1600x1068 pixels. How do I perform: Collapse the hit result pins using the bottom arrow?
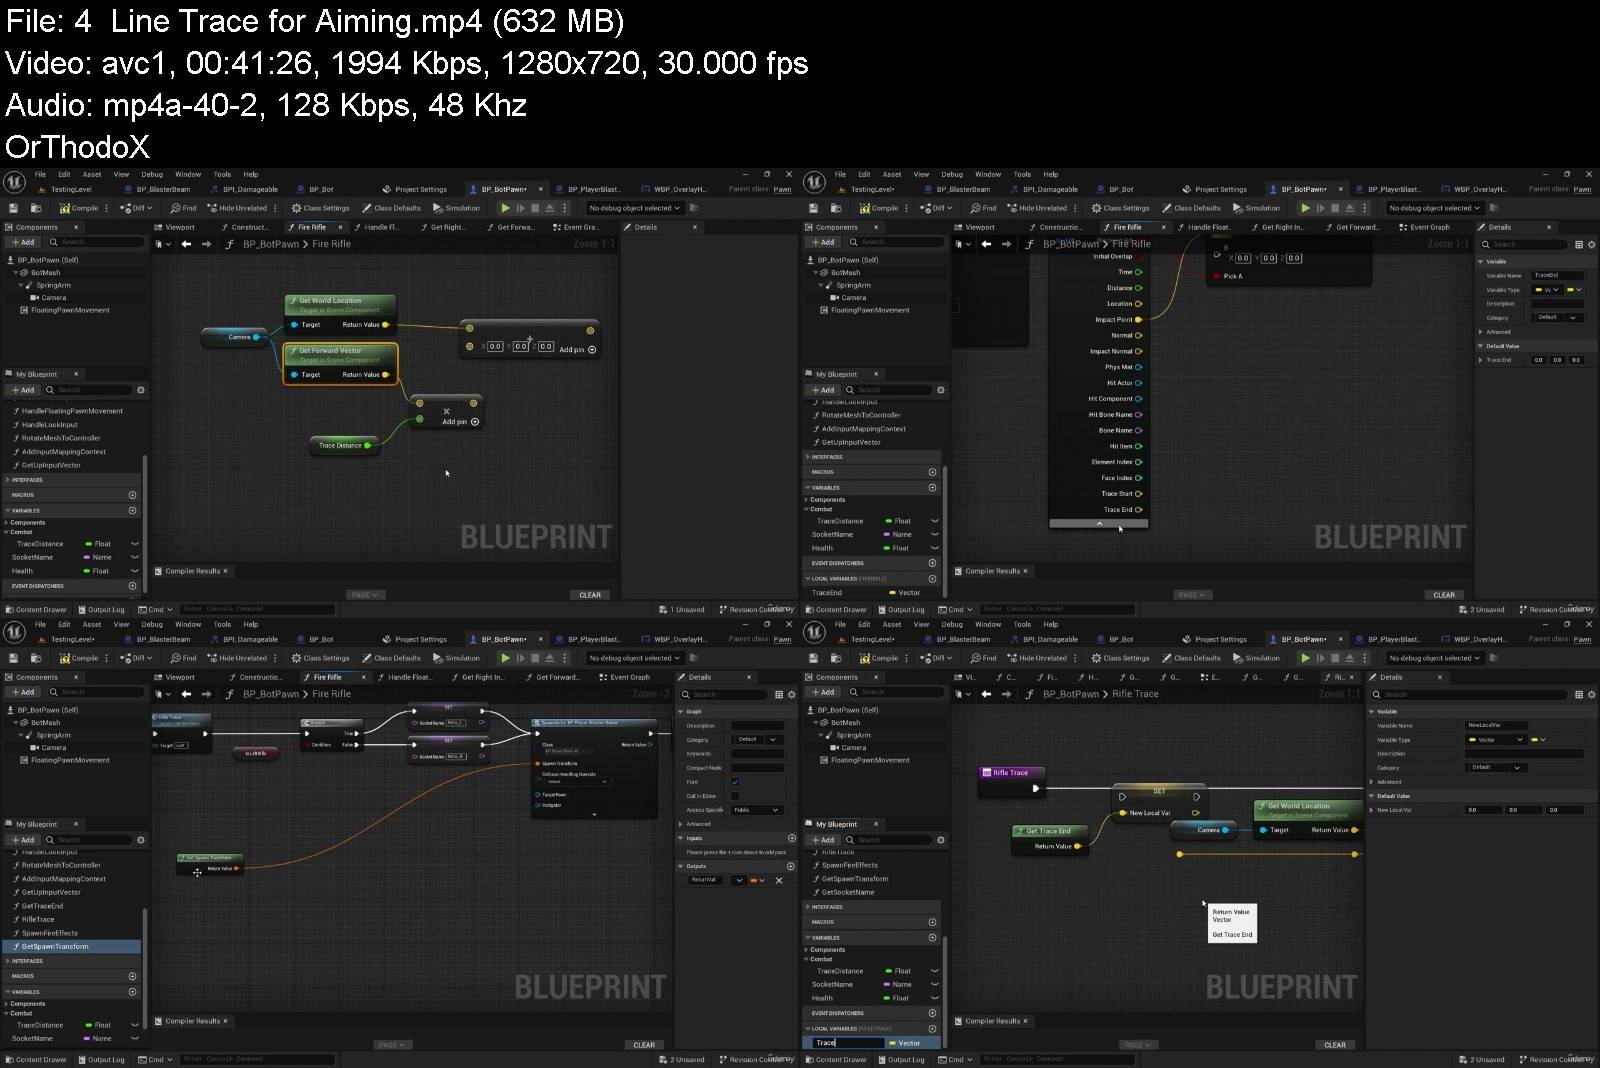click(x=1098, y=524)
